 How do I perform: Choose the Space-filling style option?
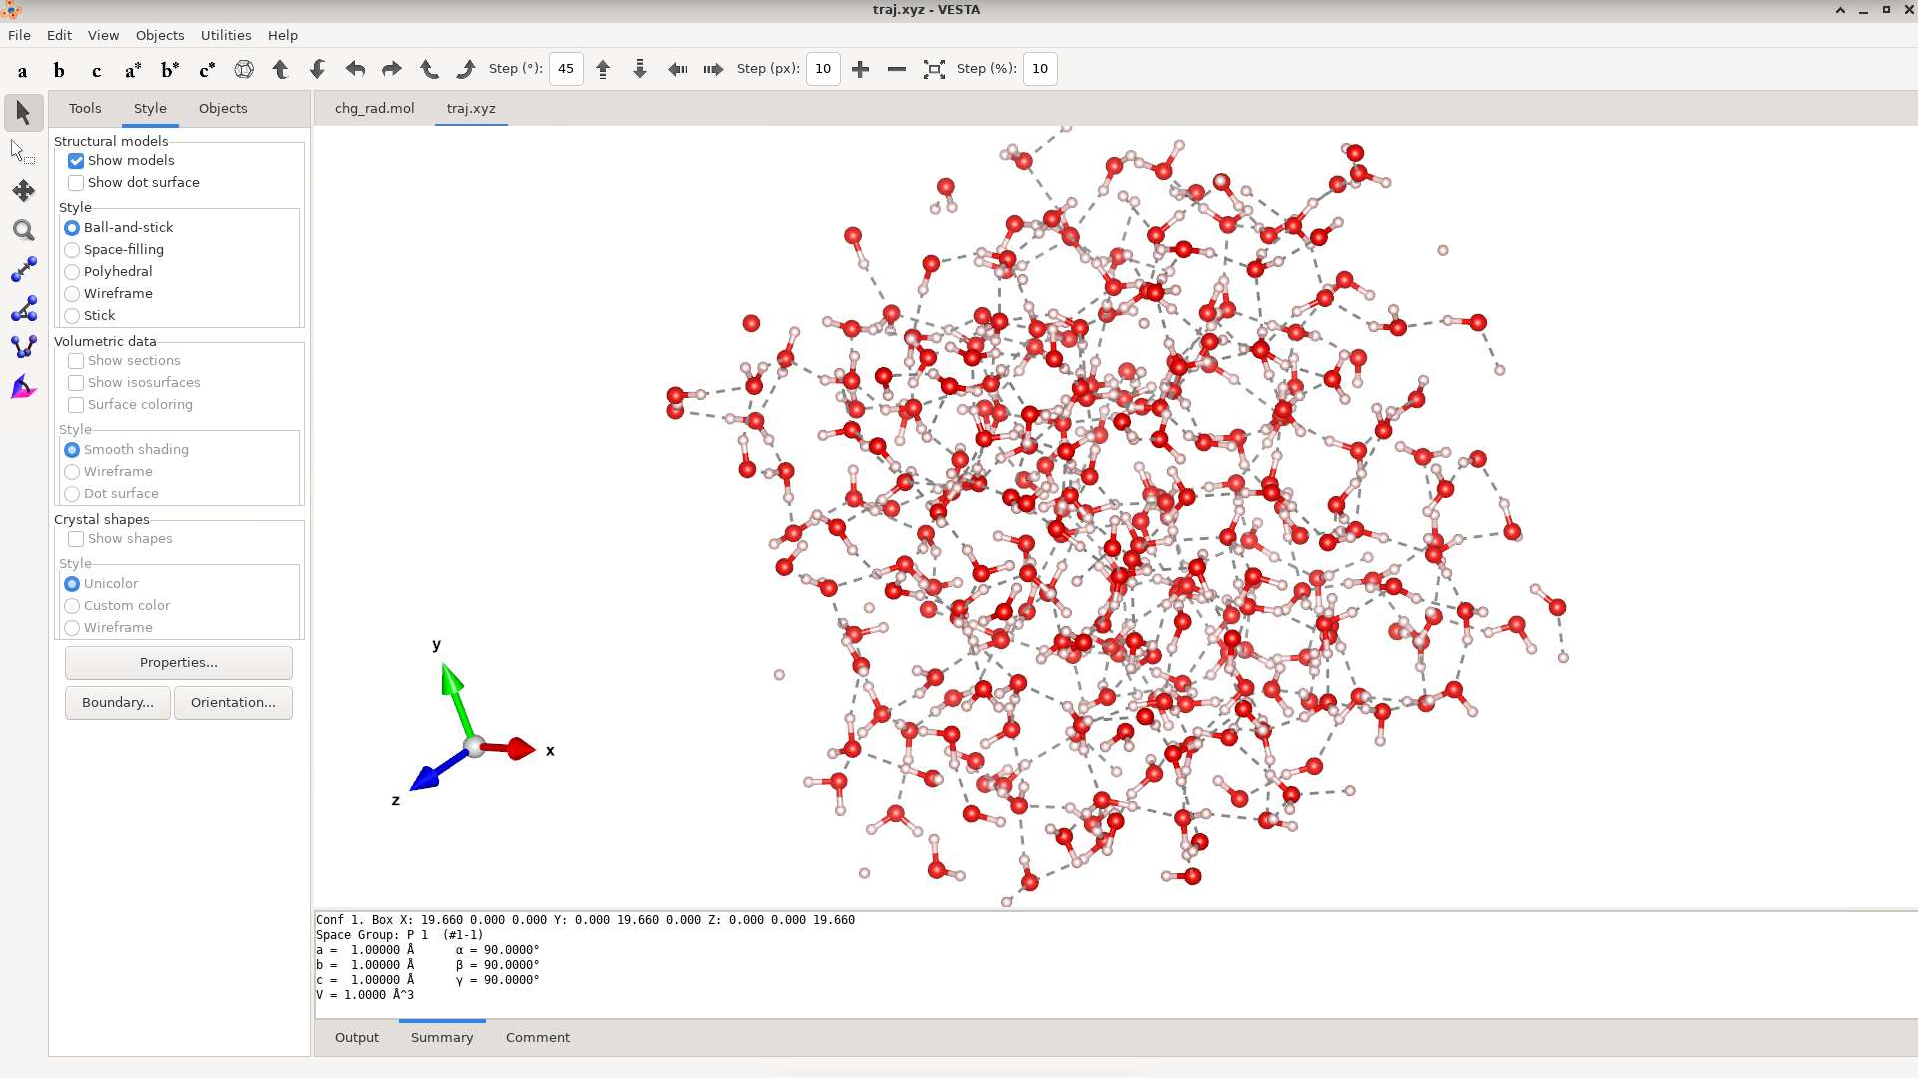point(72,250)
